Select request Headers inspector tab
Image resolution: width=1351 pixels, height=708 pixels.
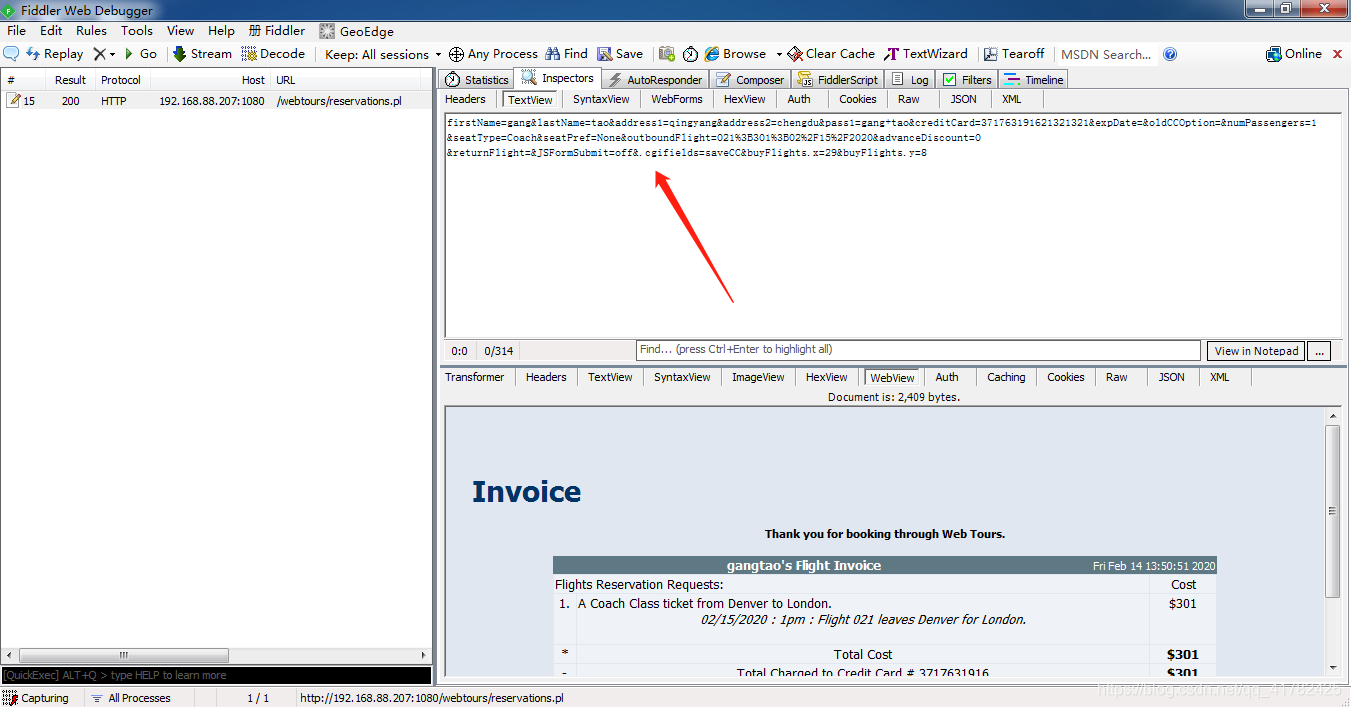[465, 99]
